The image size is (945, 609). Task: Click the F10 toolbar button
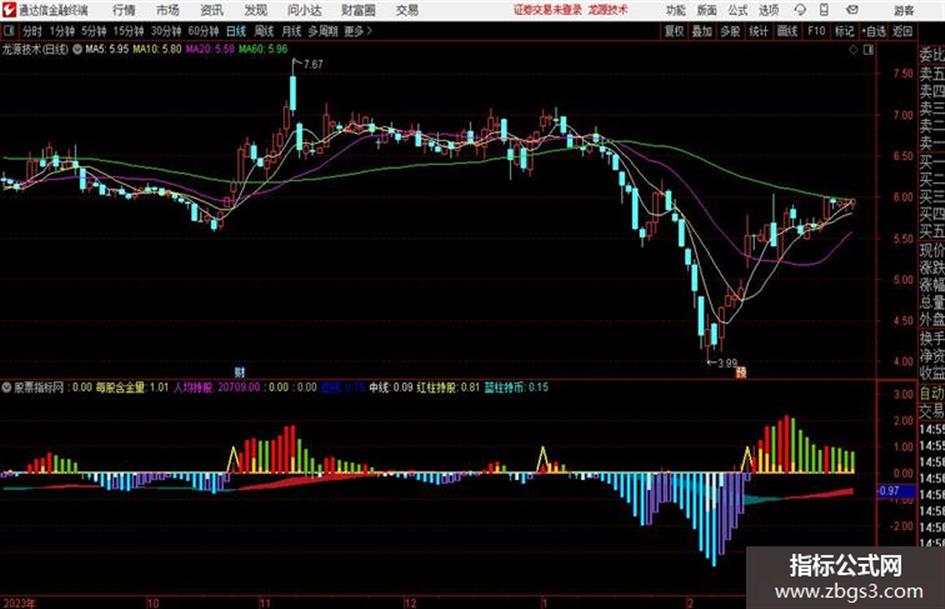point(816,31)
